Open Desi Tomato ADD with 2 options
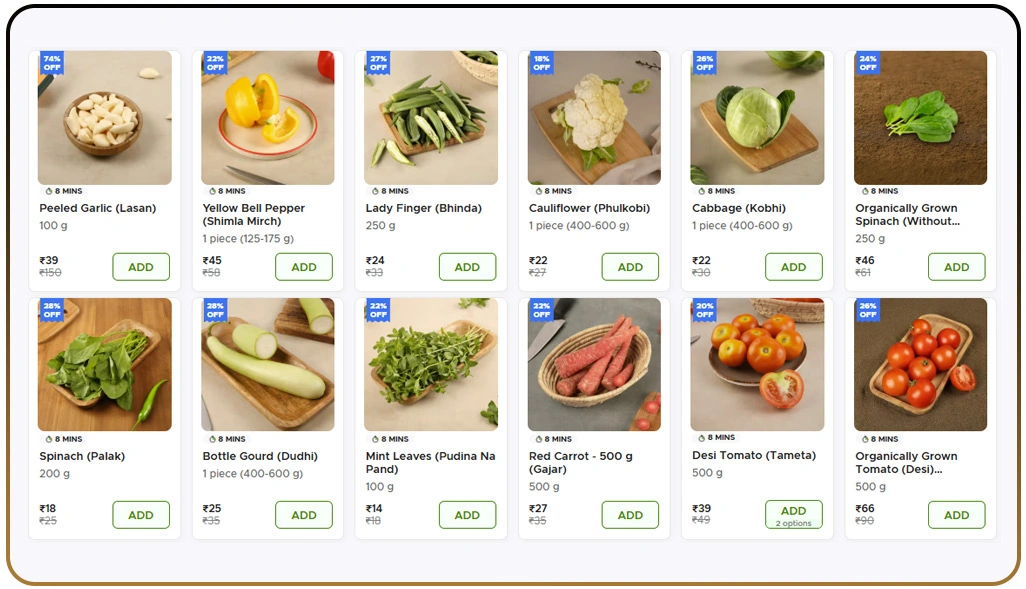 click(793, 514)
